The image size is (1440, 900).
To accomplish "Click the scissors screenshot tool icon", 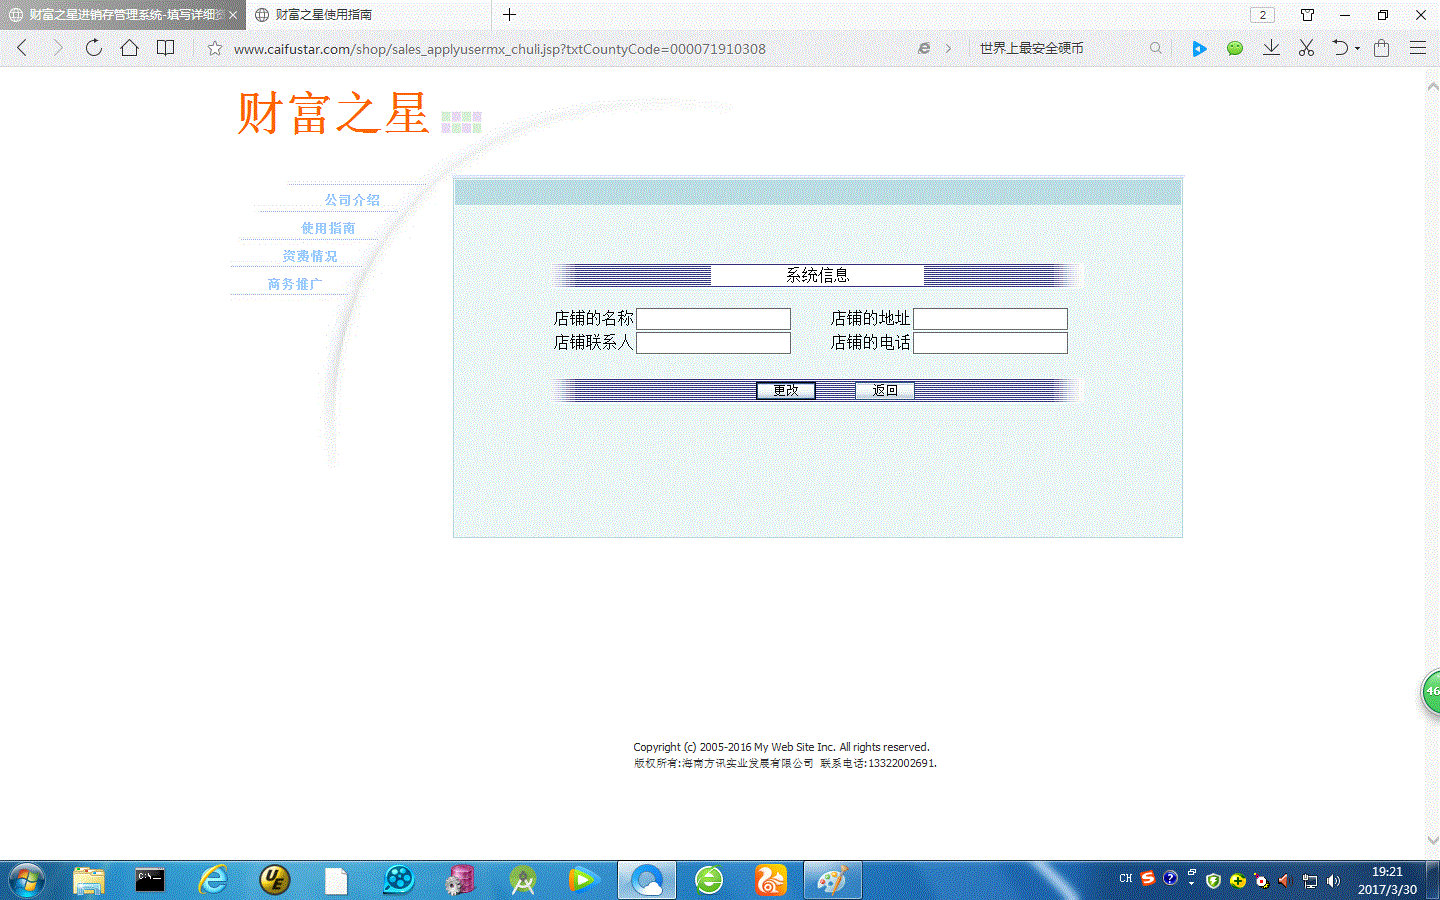I will point(1306,48).
